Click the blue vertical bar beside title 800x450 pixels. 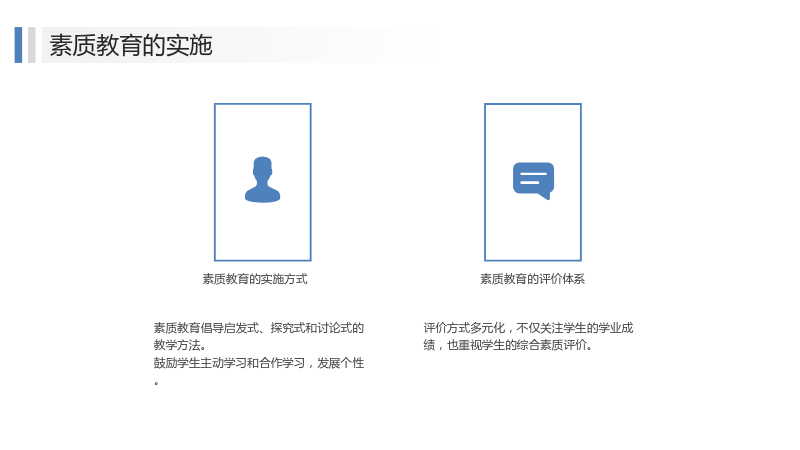click(x=18, y=45)
